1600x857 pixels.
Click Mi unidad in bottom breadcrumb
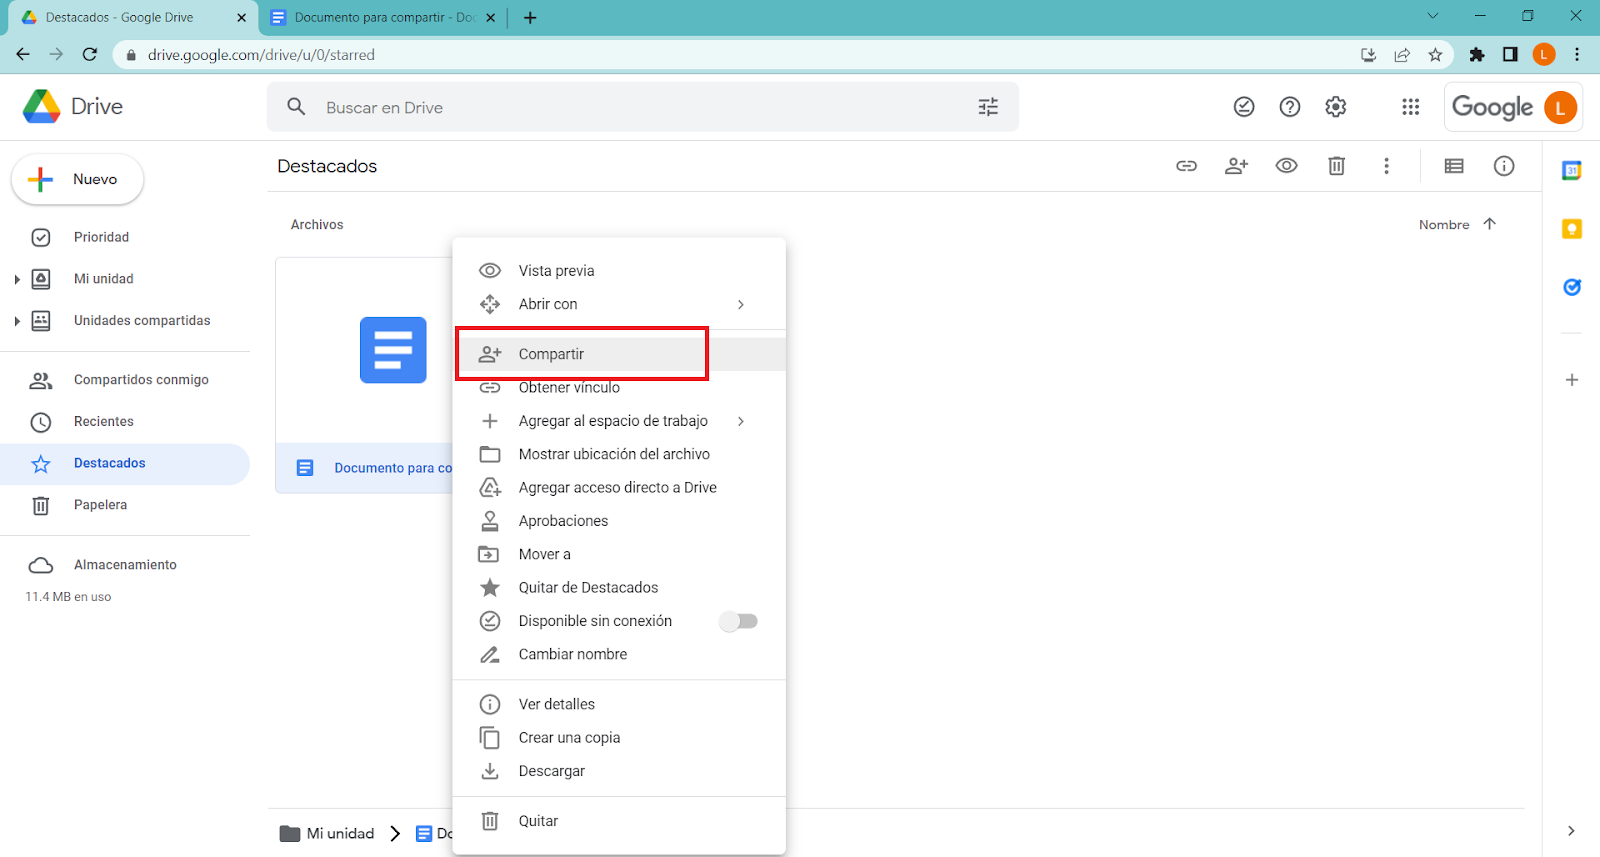tap(328, 833)
